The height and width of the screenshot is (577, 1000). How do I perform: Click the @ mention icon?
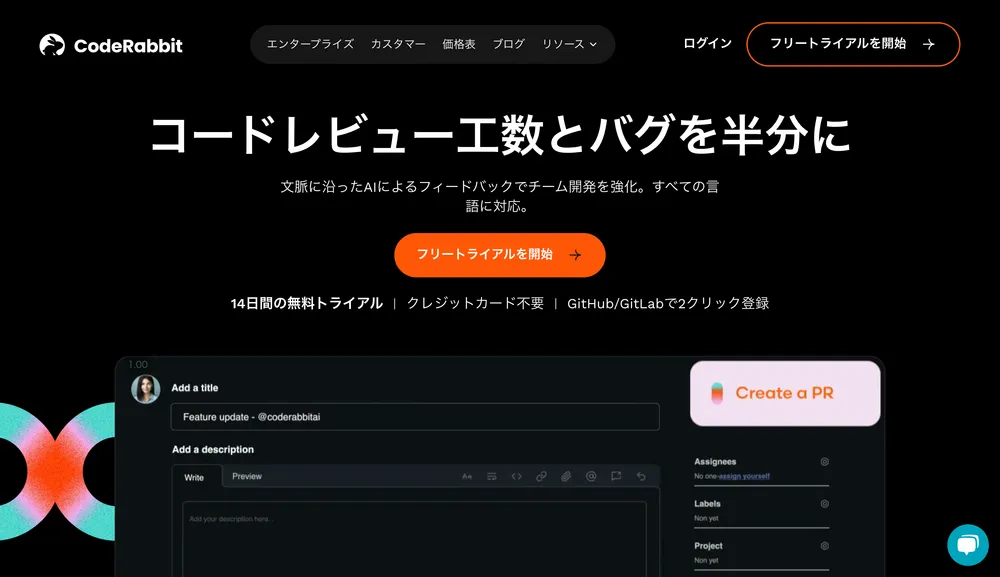591,477
